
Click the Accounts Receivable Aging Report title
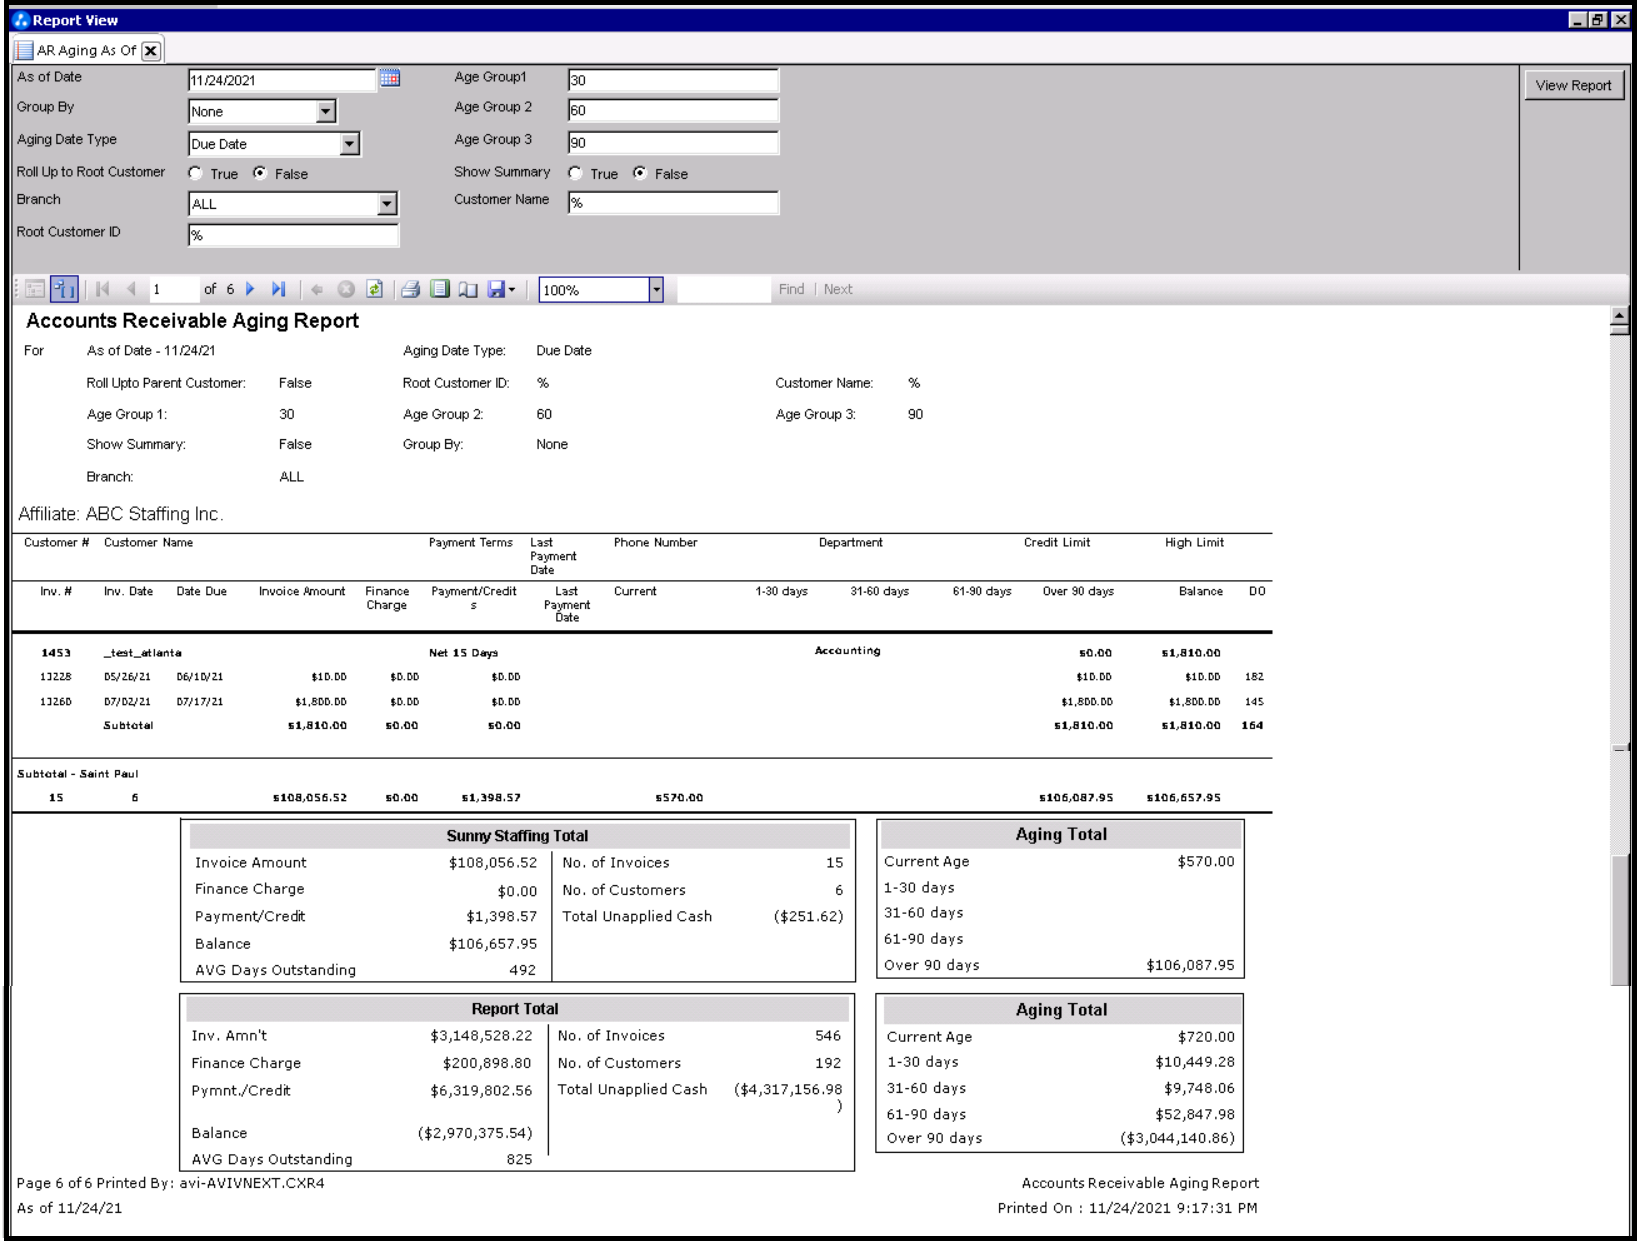pos(192,321)
